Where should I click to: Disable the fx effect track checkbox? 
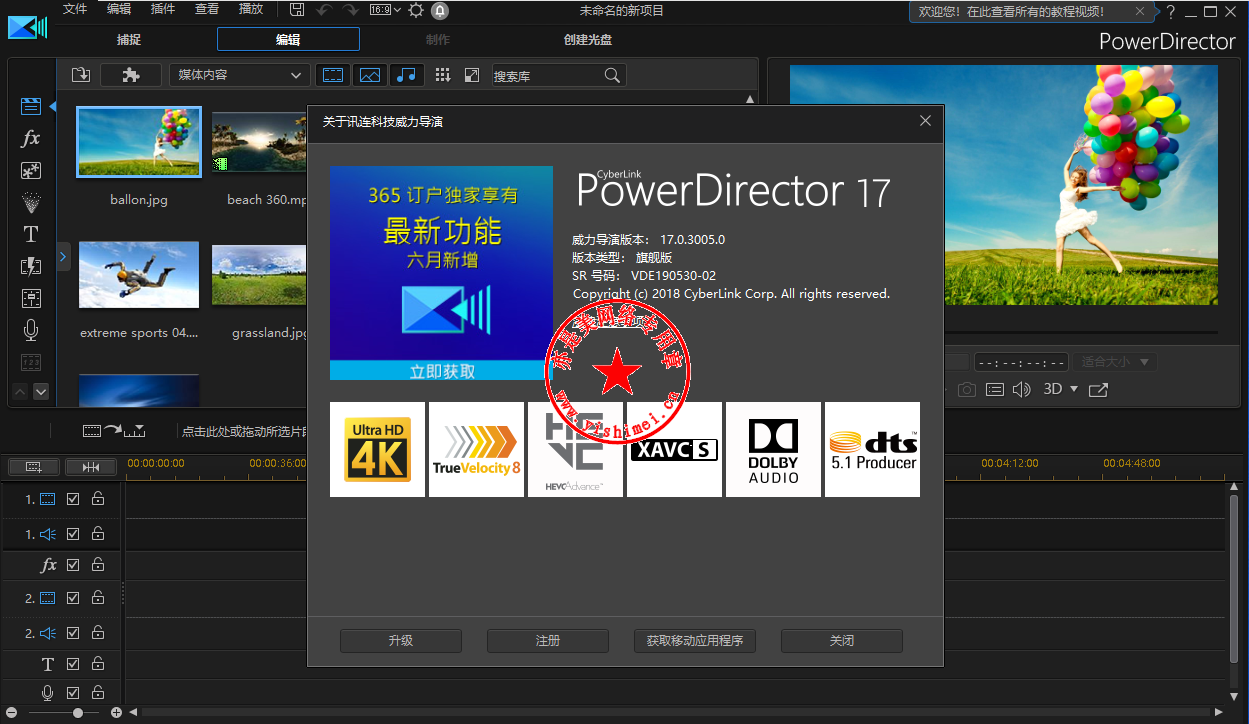73,564
